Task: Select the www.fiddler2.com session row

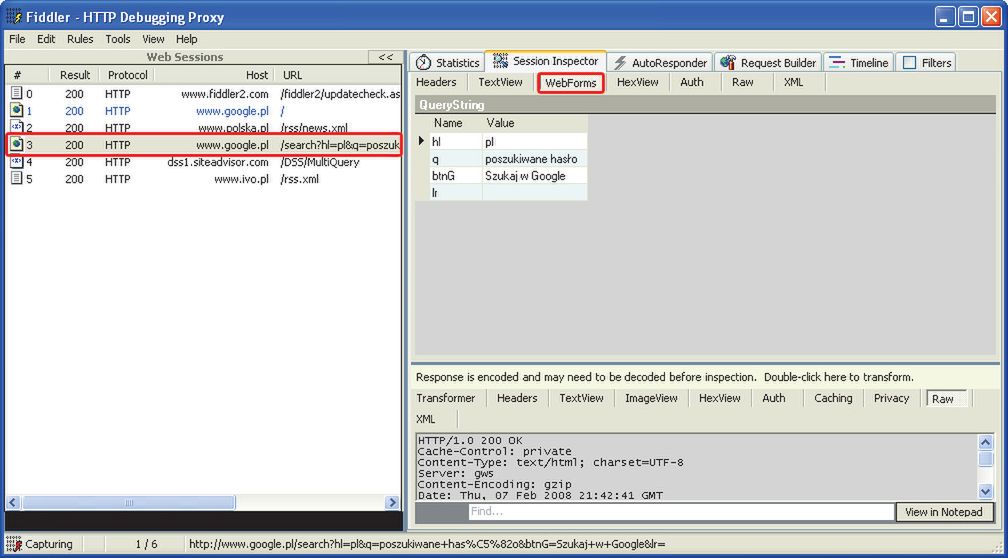Action: 203,94
